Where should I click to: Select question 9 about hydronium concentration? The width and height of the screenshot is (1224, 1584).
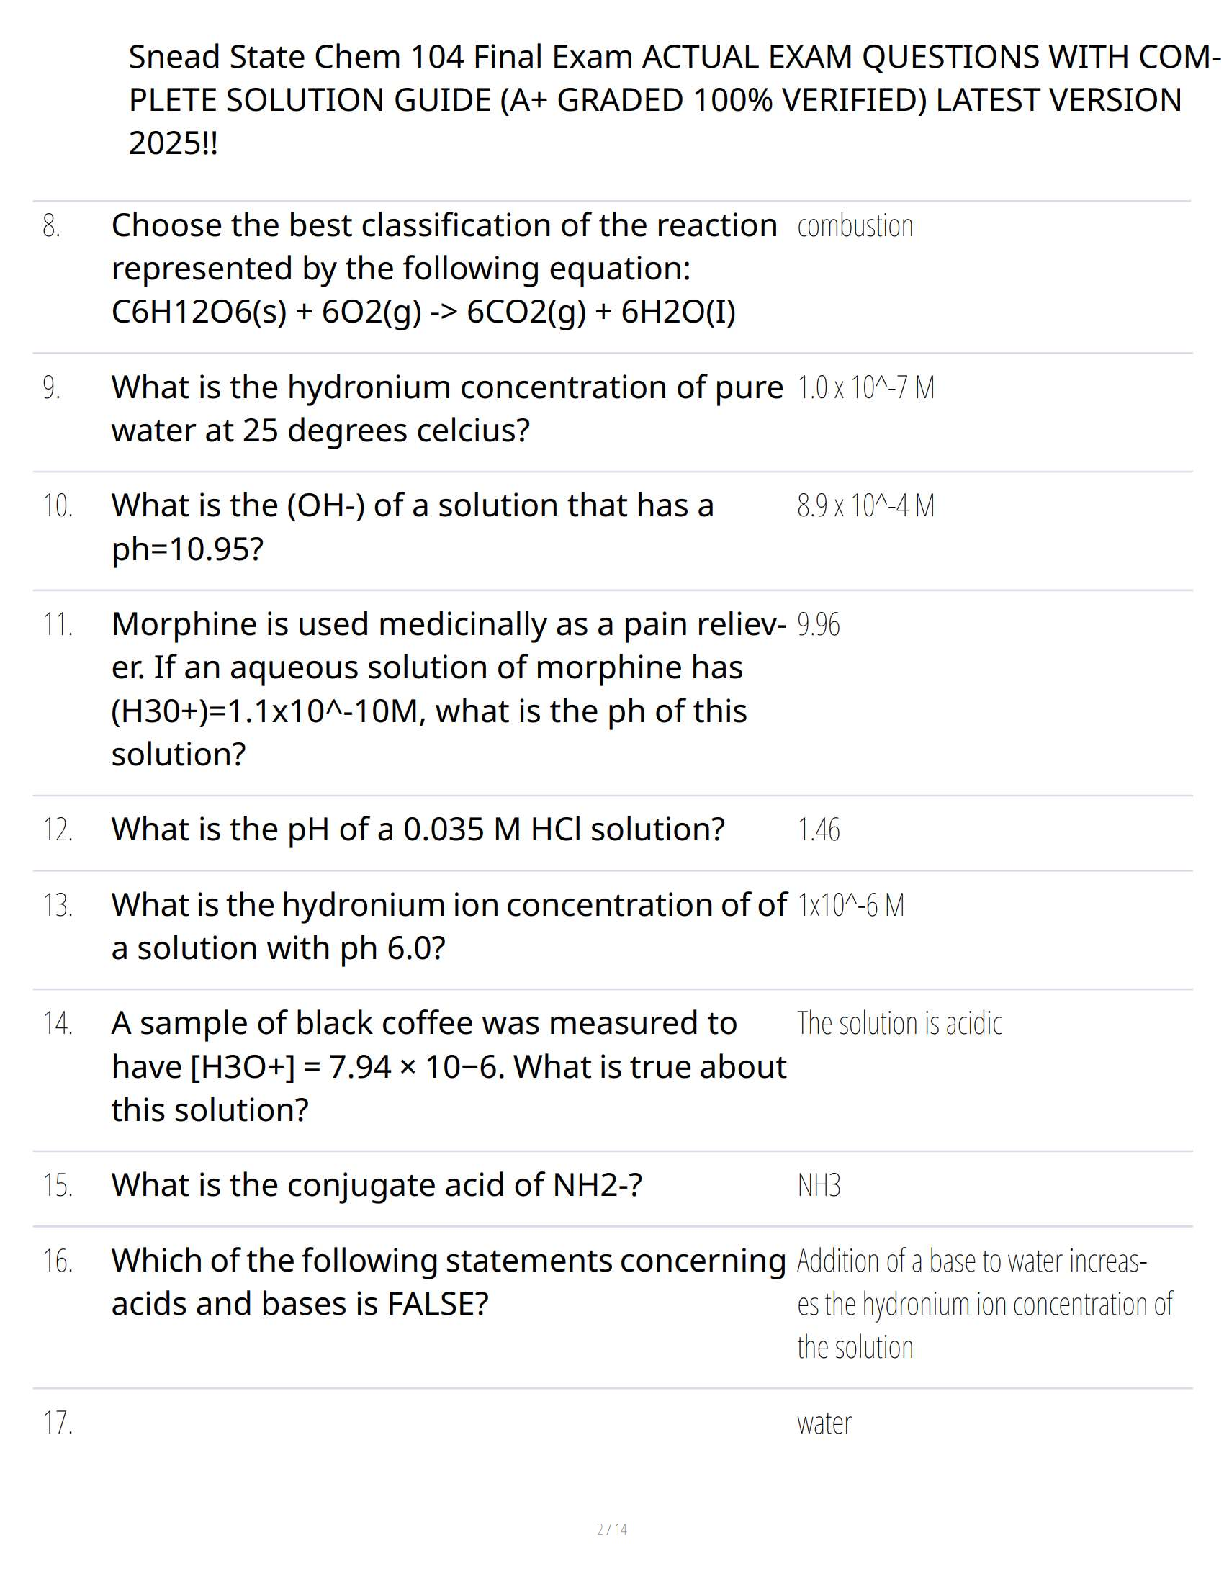coord(447,408)
